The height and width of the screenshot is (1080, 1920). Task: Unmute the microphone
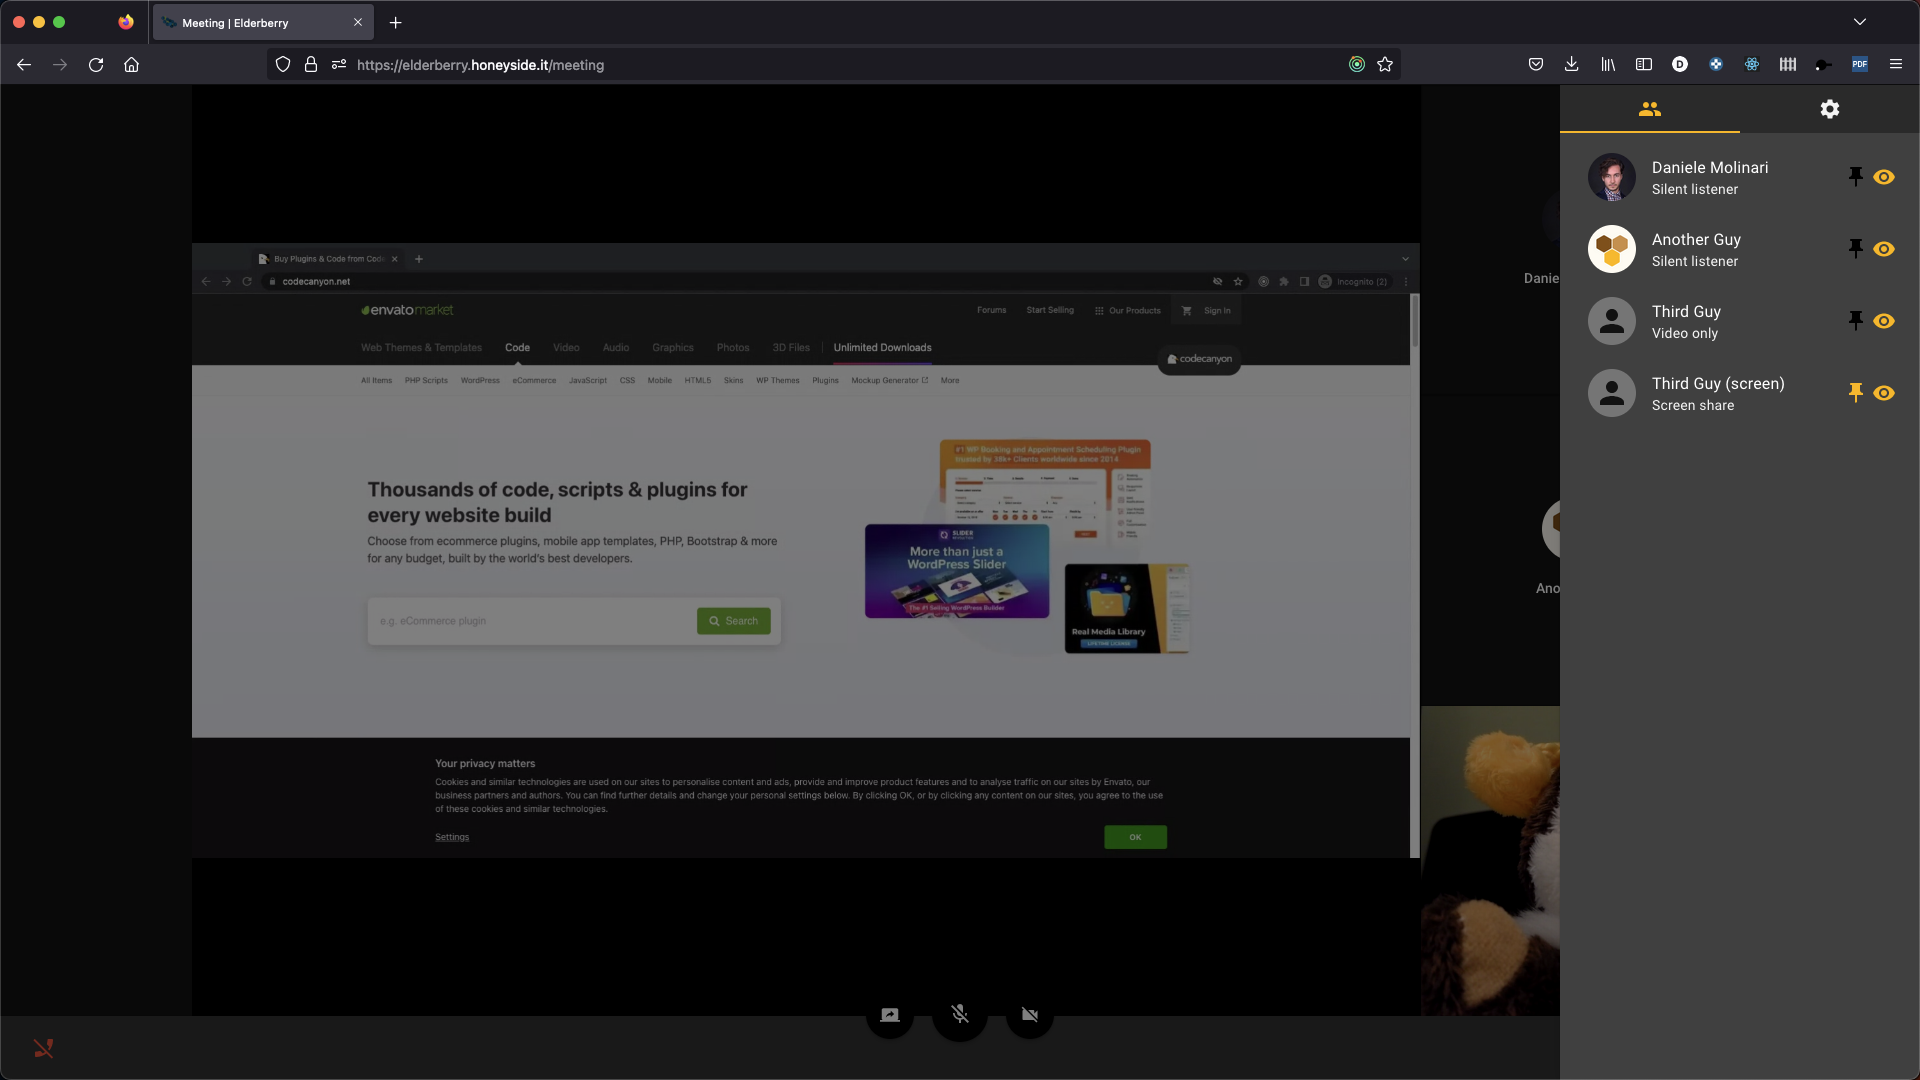[959, 1014]
